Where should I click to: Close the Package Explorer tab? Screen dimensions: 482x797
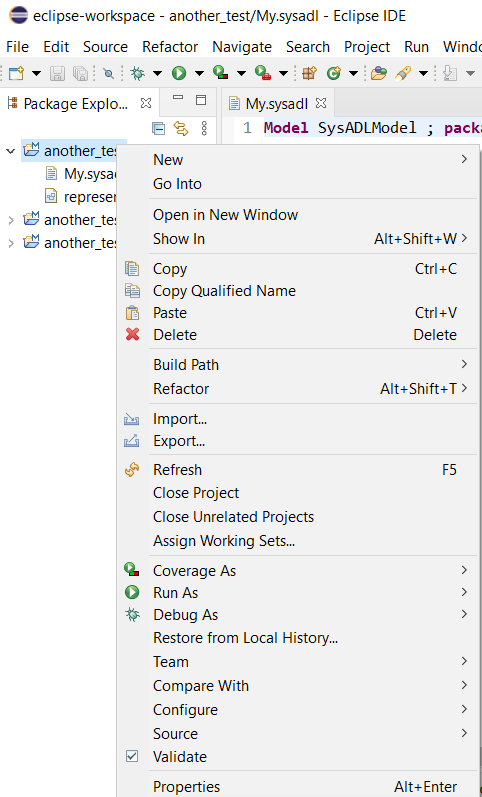(146, 103)
